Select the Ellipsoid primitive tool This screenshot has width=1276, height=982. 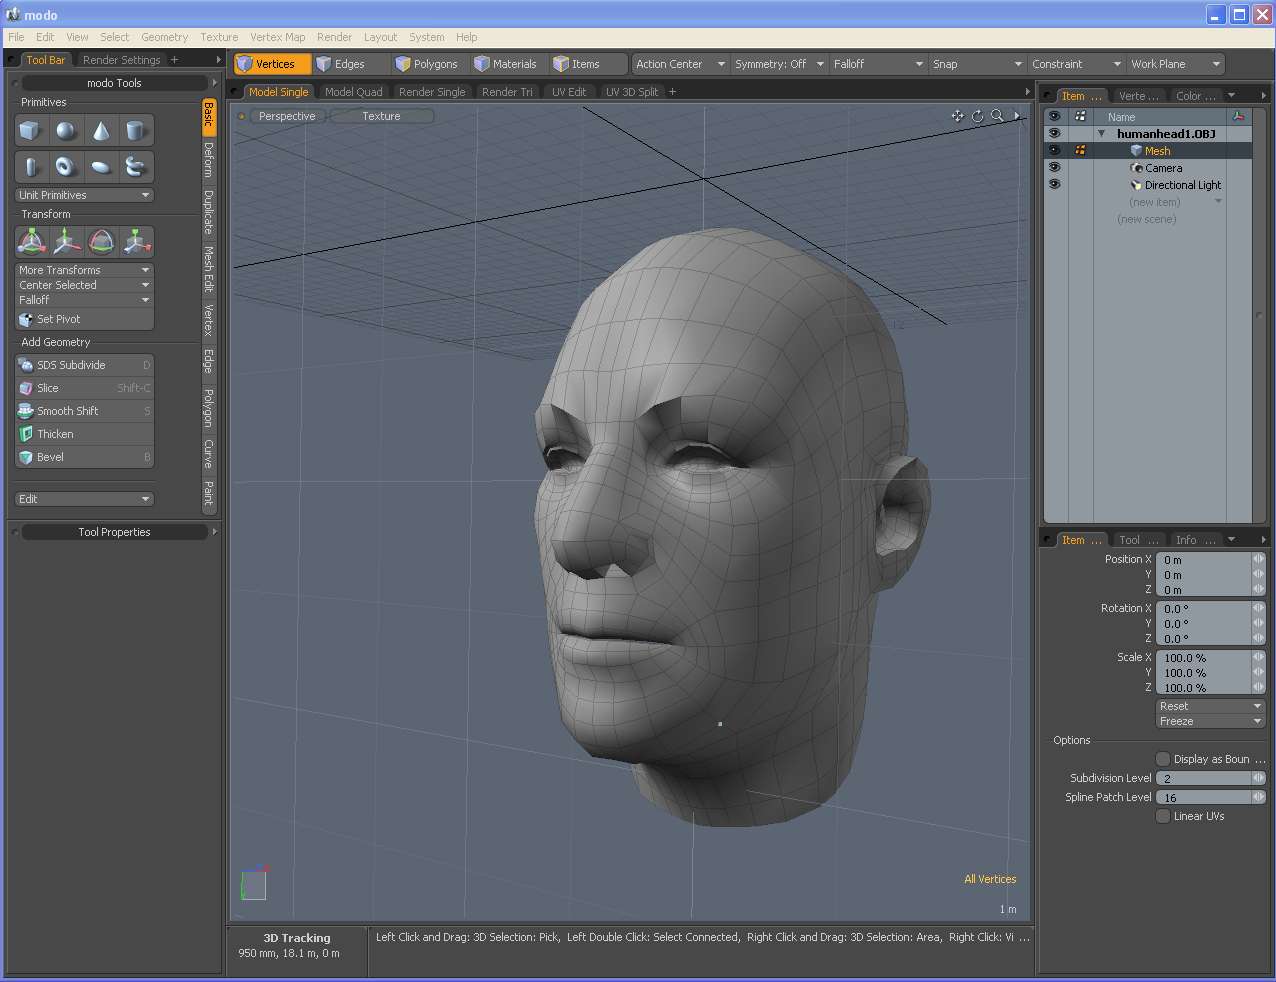point(101,166)
